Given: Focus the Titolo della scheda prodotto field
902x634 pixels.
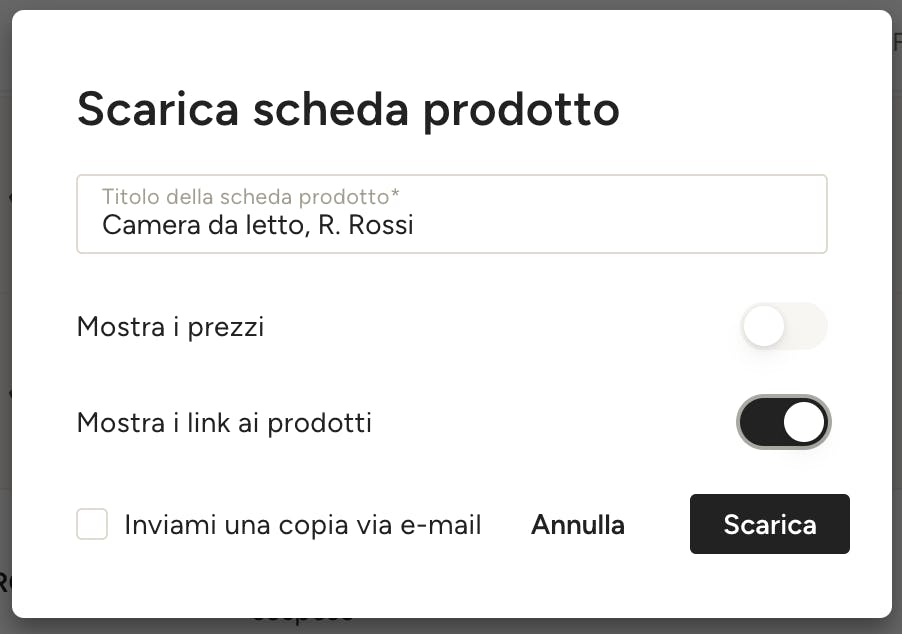Looking at the screenshot, I should (x=452, y=214).
